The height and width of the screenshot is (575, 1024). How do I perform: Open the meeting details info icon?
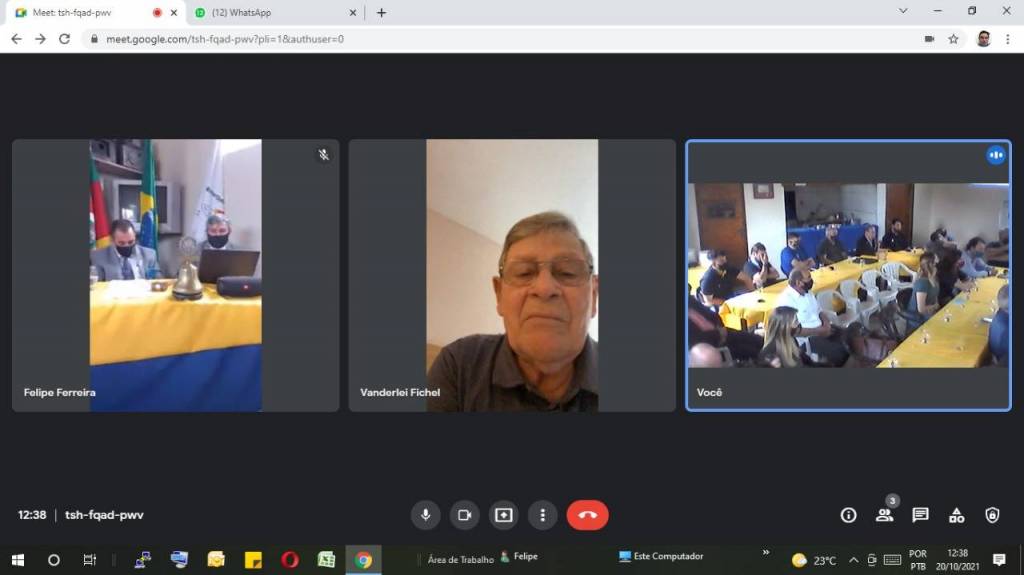tap(848, 515)
